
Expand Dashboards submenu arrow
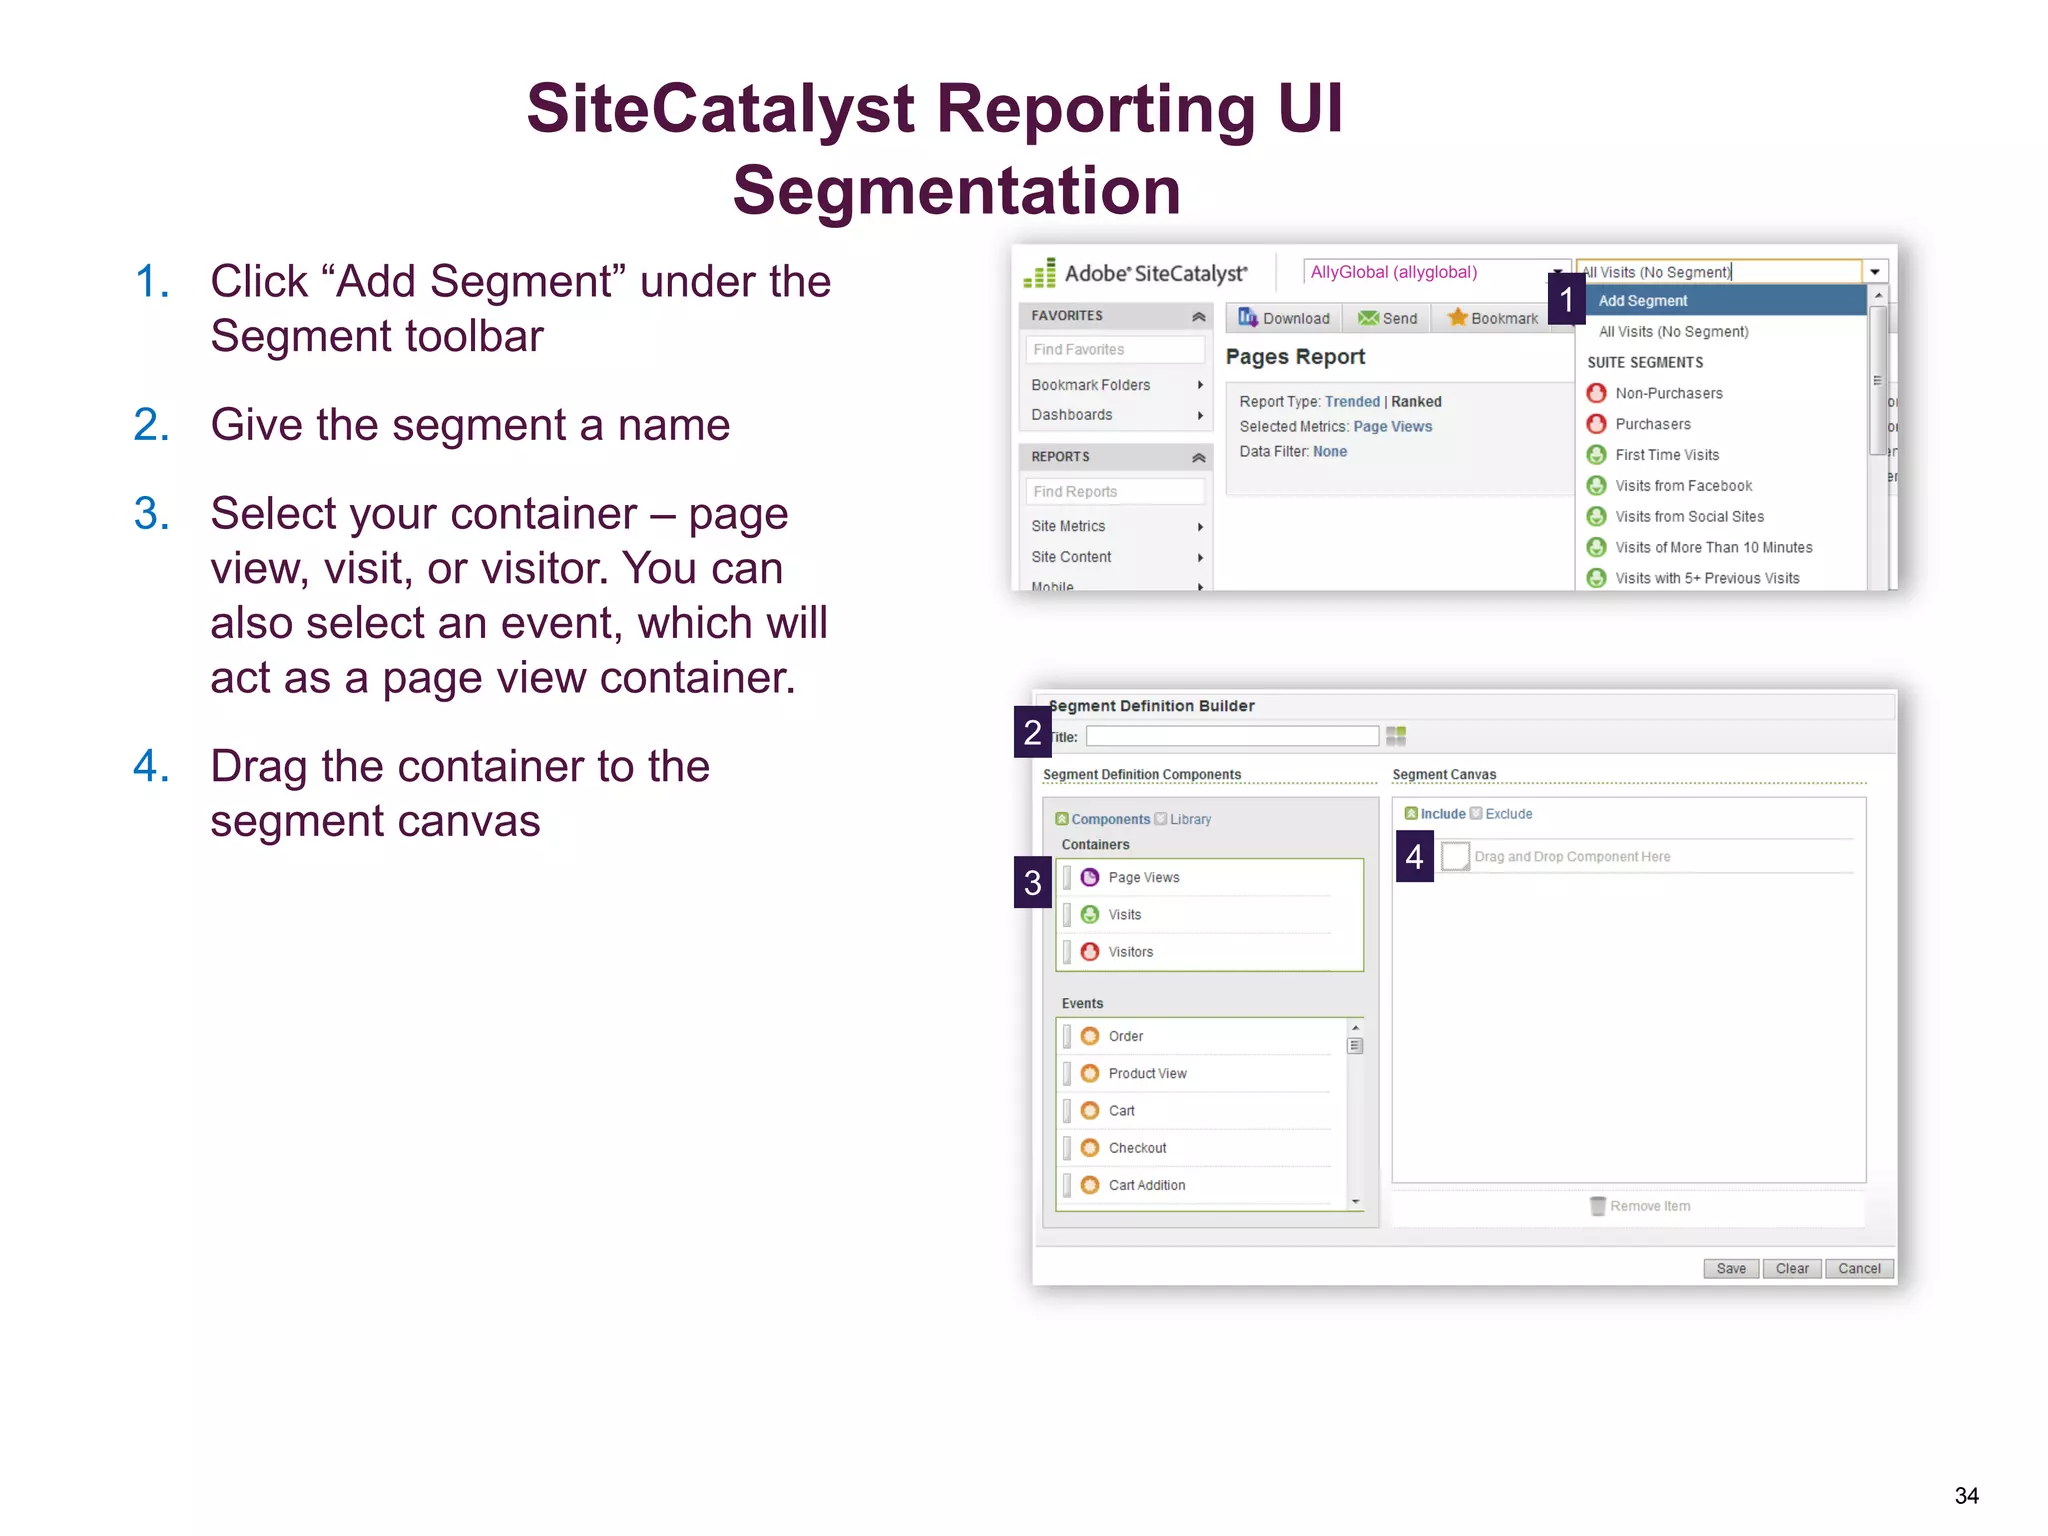coord(1200,415)
